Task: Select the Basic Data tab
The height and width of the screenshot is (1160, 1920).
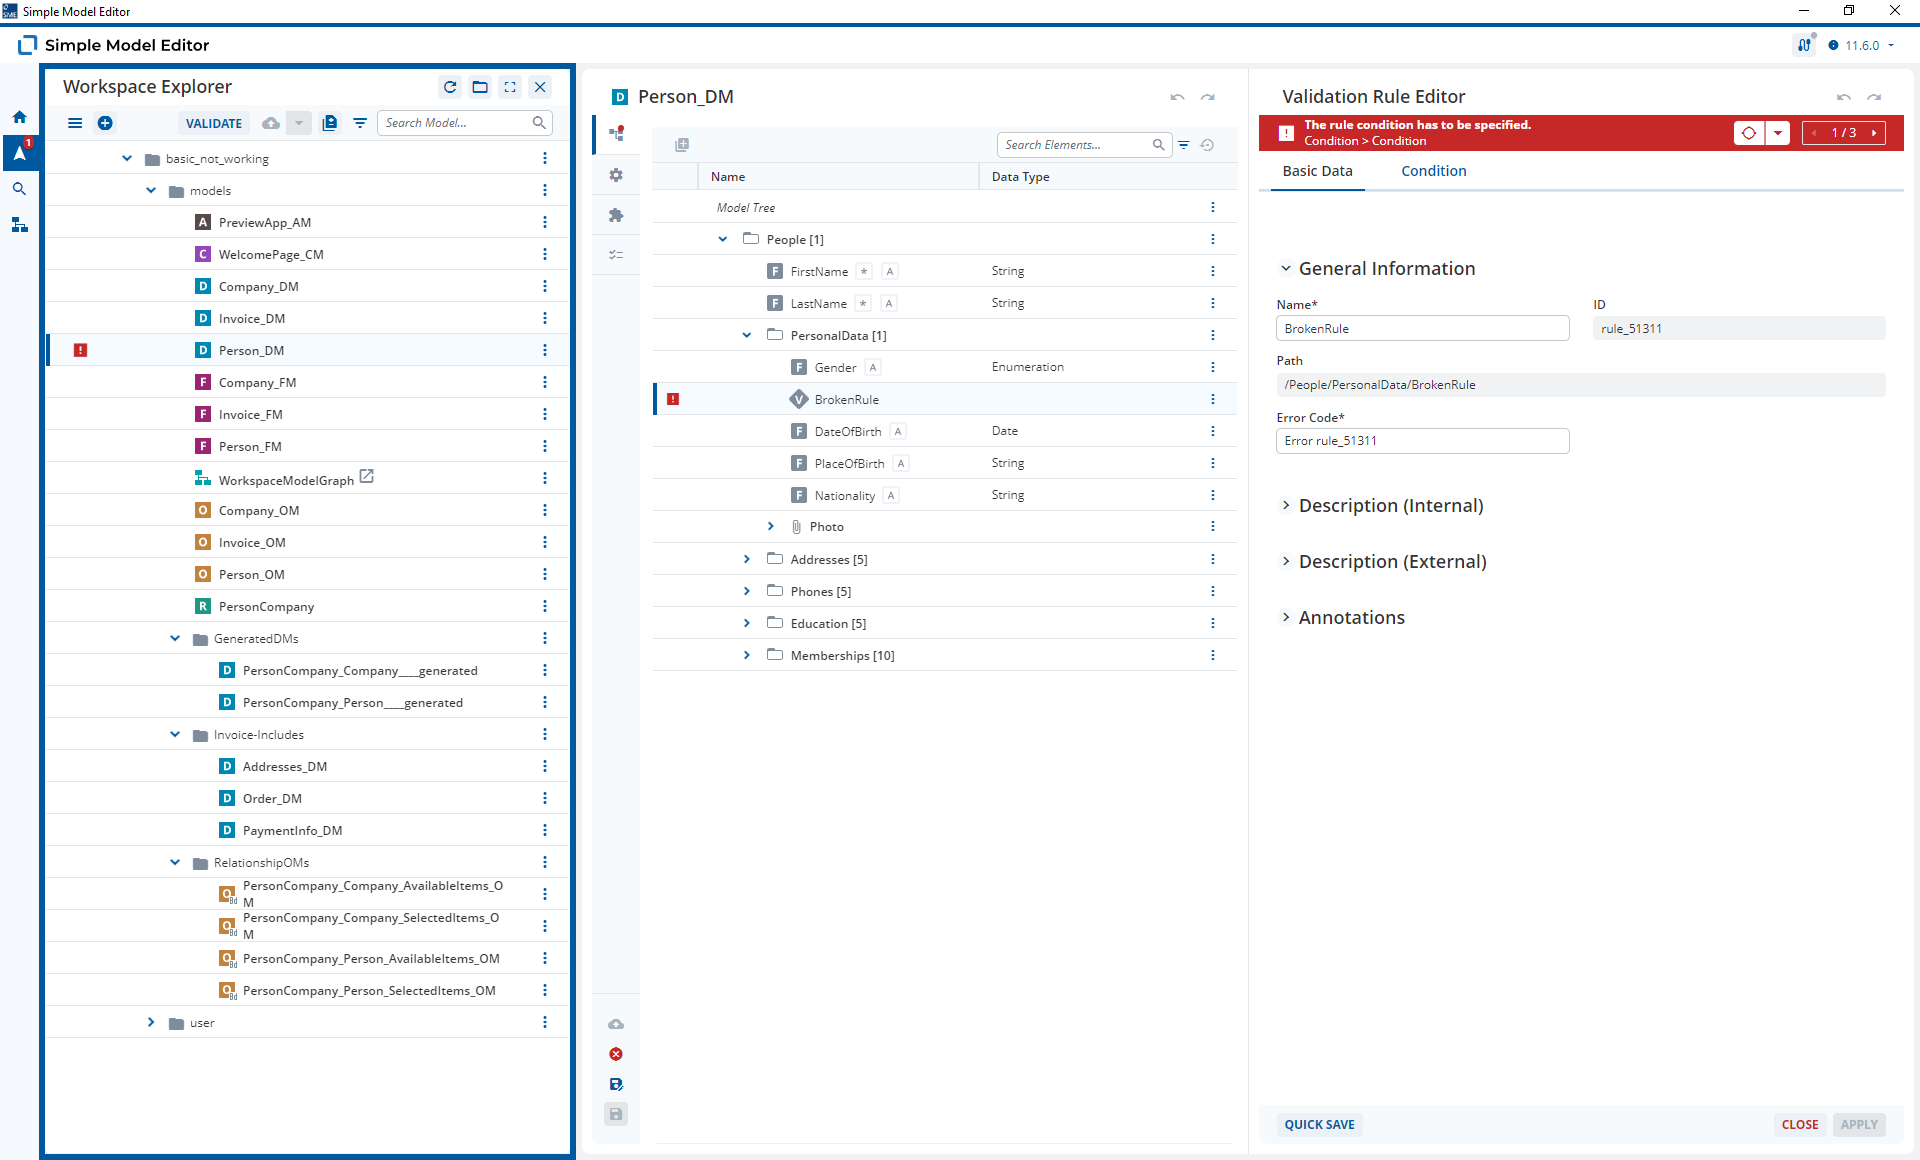Action: pos(1317,171)
